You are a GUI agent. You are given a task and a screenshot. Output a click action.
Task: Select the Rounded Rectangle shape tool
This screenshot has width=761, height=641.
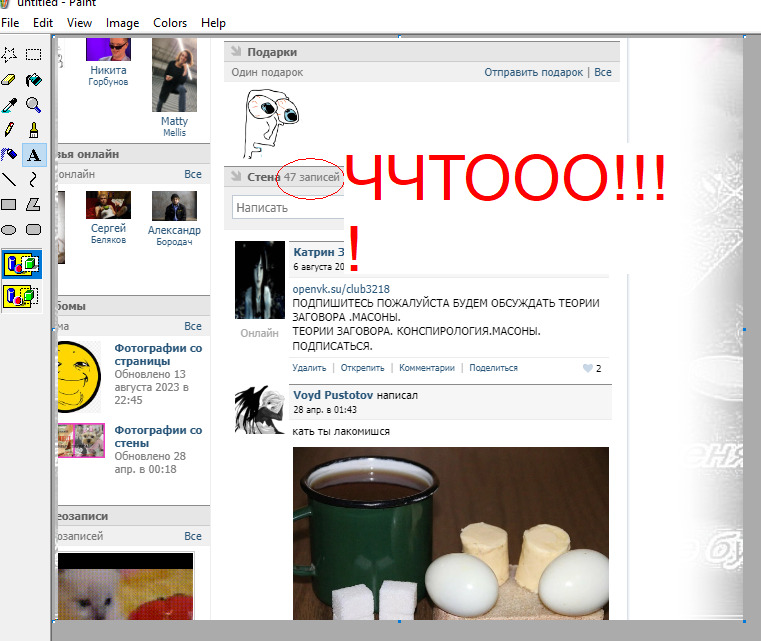(33, 229)
